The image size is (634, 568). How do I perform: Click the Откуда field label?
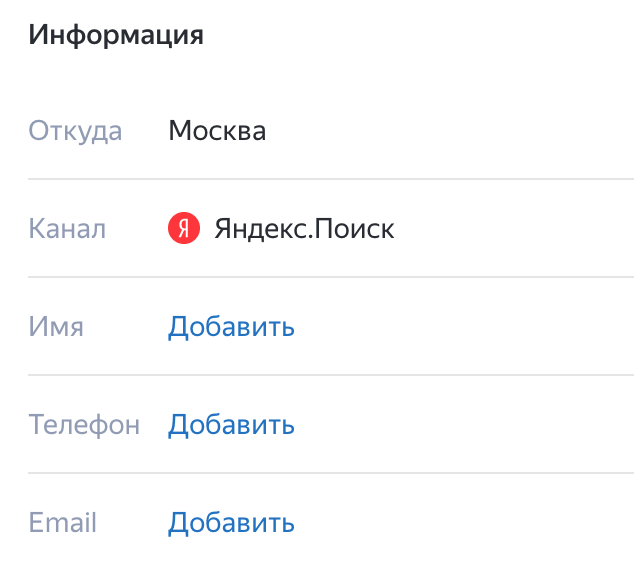pyautogui.click(x=75, y=131)
